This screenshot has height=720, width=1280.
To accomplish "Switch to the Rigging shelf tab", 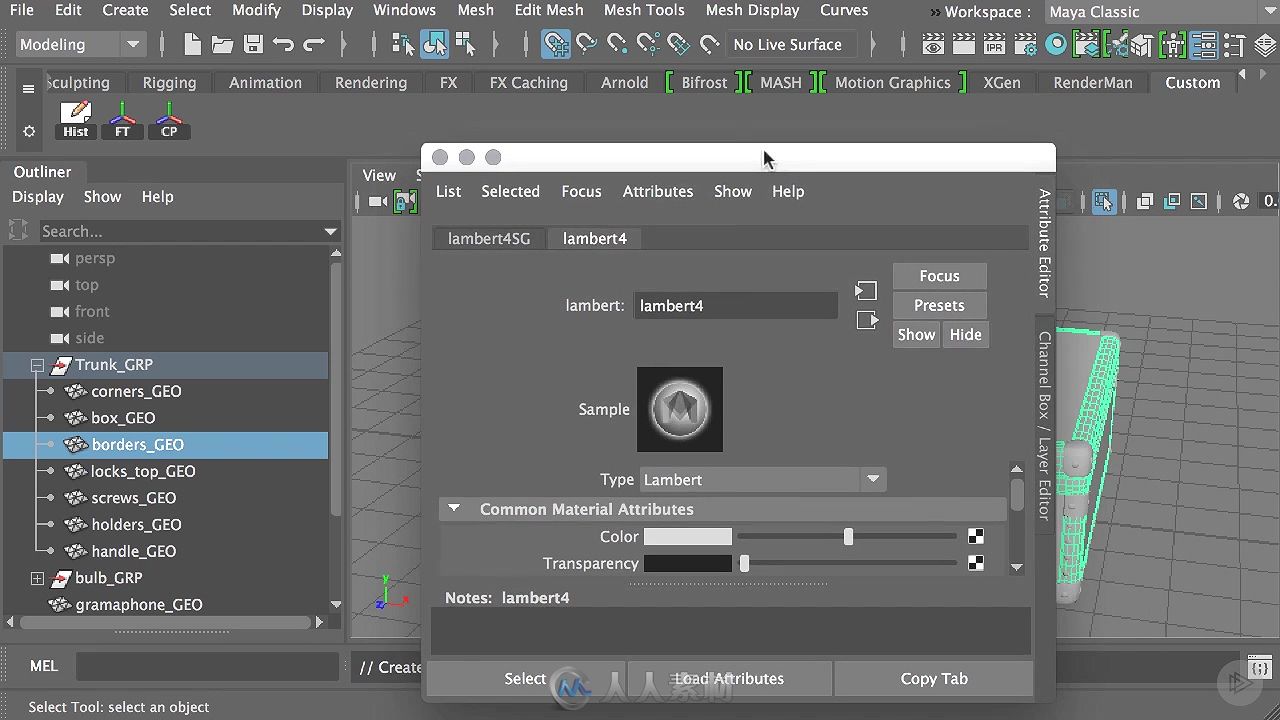I will pos(169,83).
